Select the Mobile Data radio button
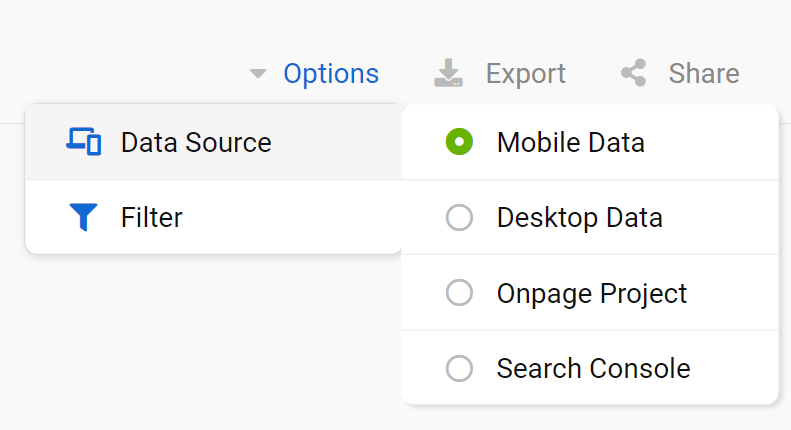 (459, 142)
